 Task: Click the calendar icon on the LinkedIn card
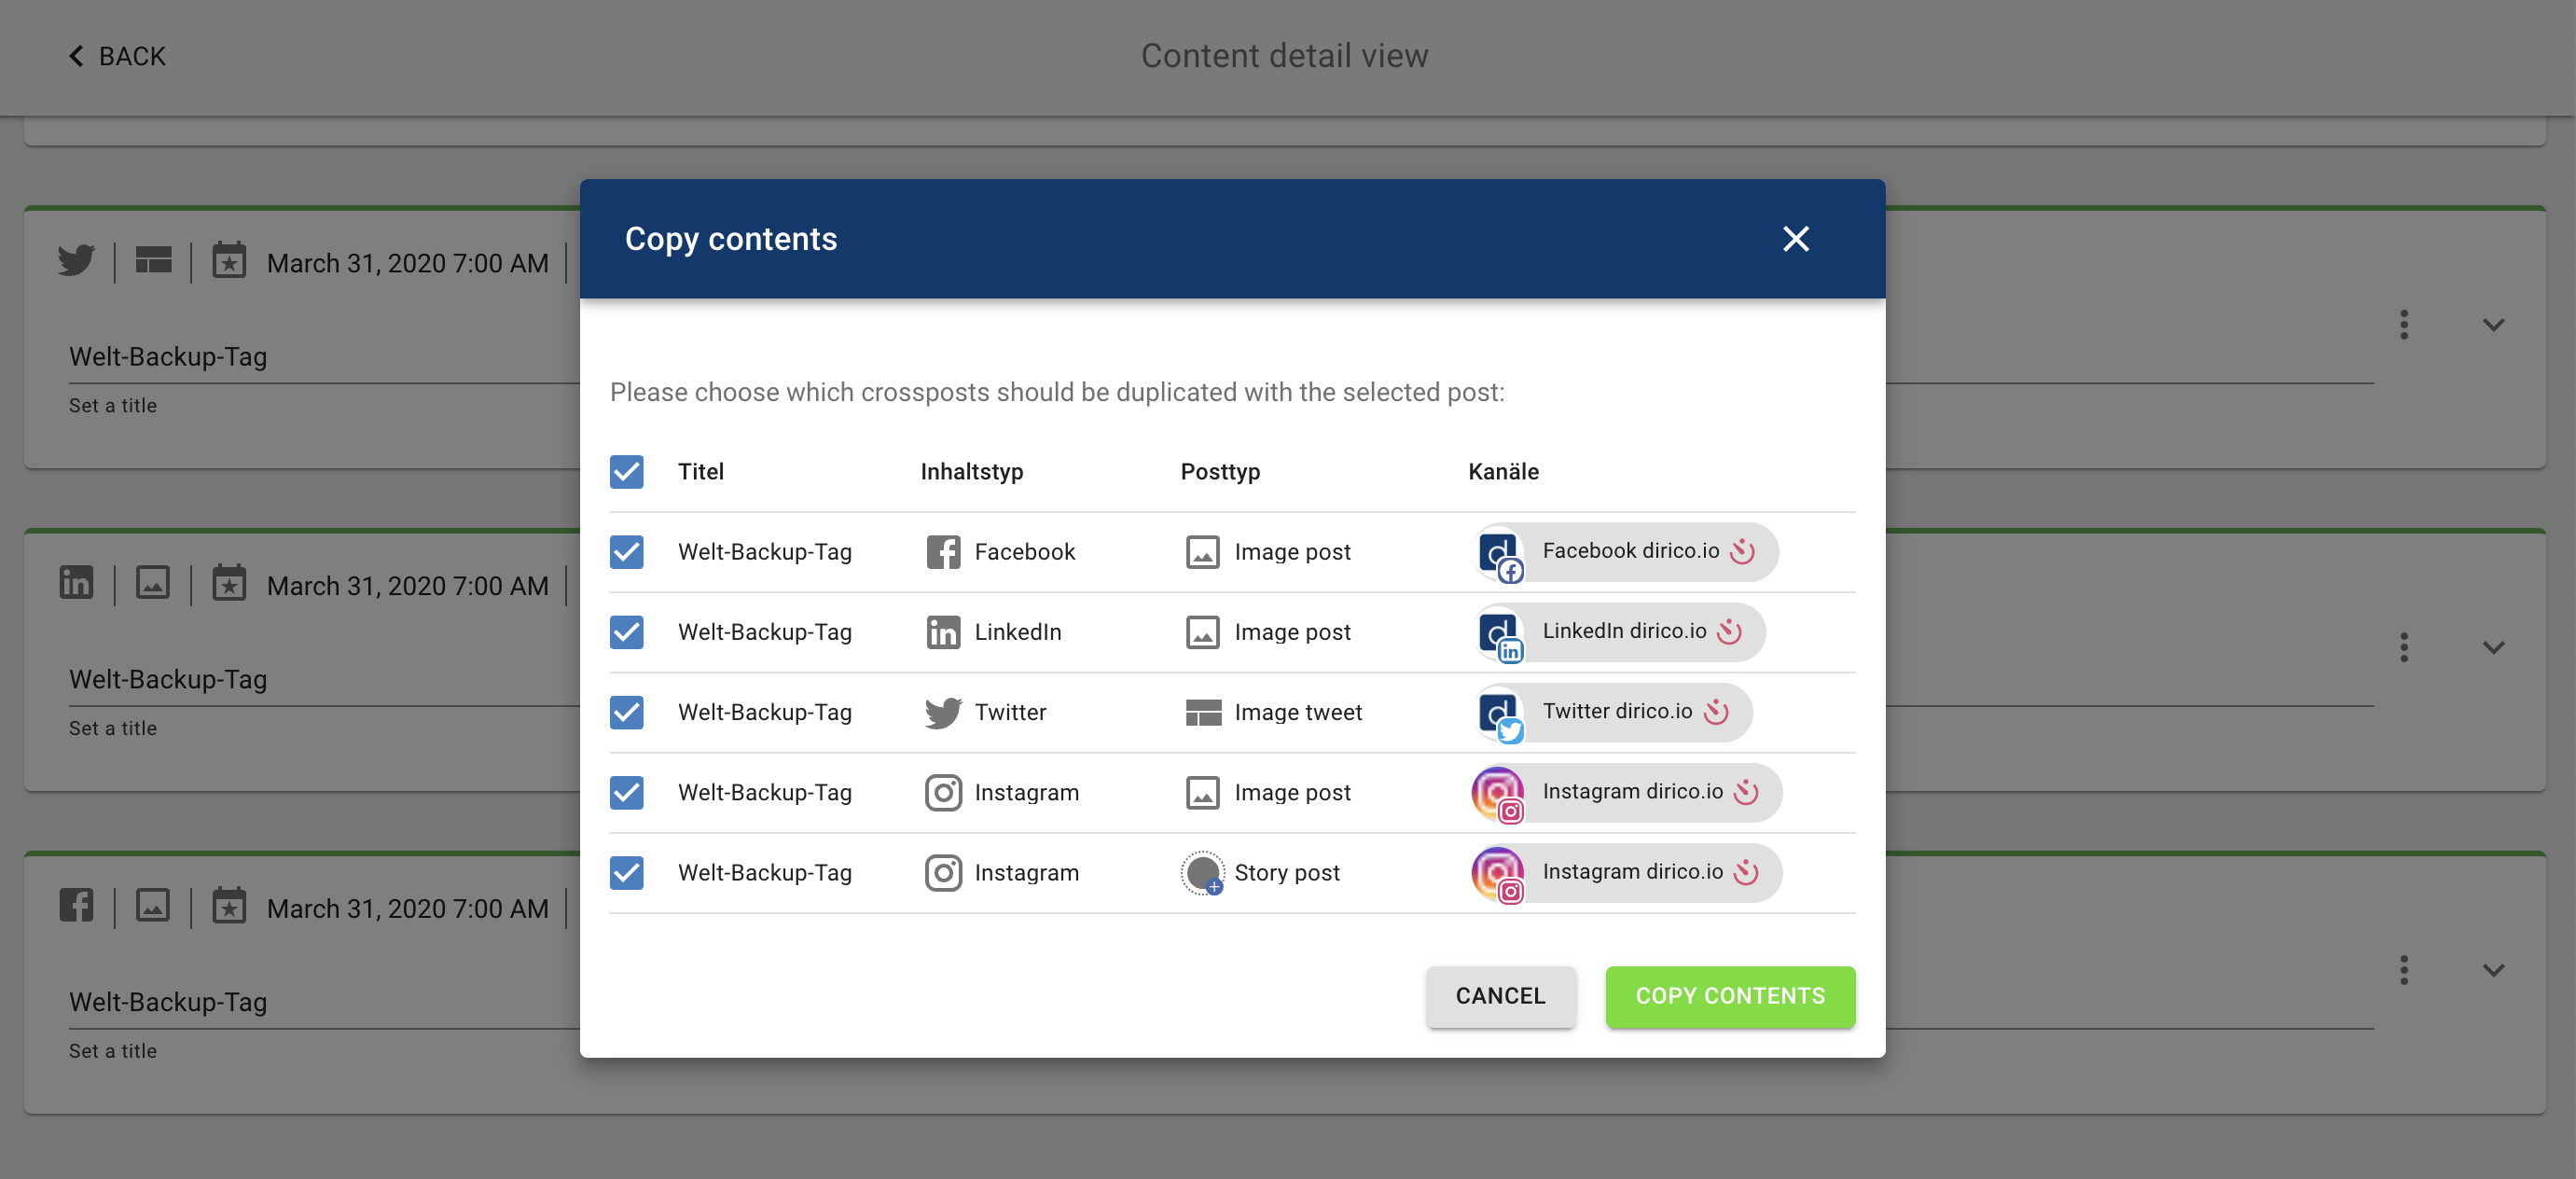click(x=229, y=582)
